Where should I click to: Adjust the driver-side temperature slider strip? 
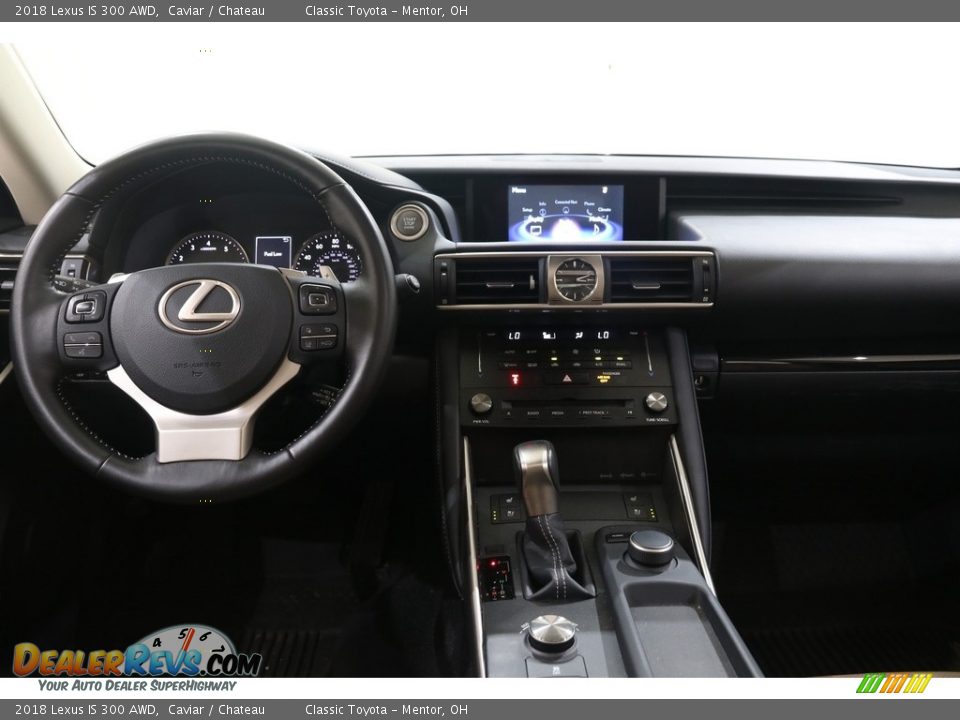point(480,354)
